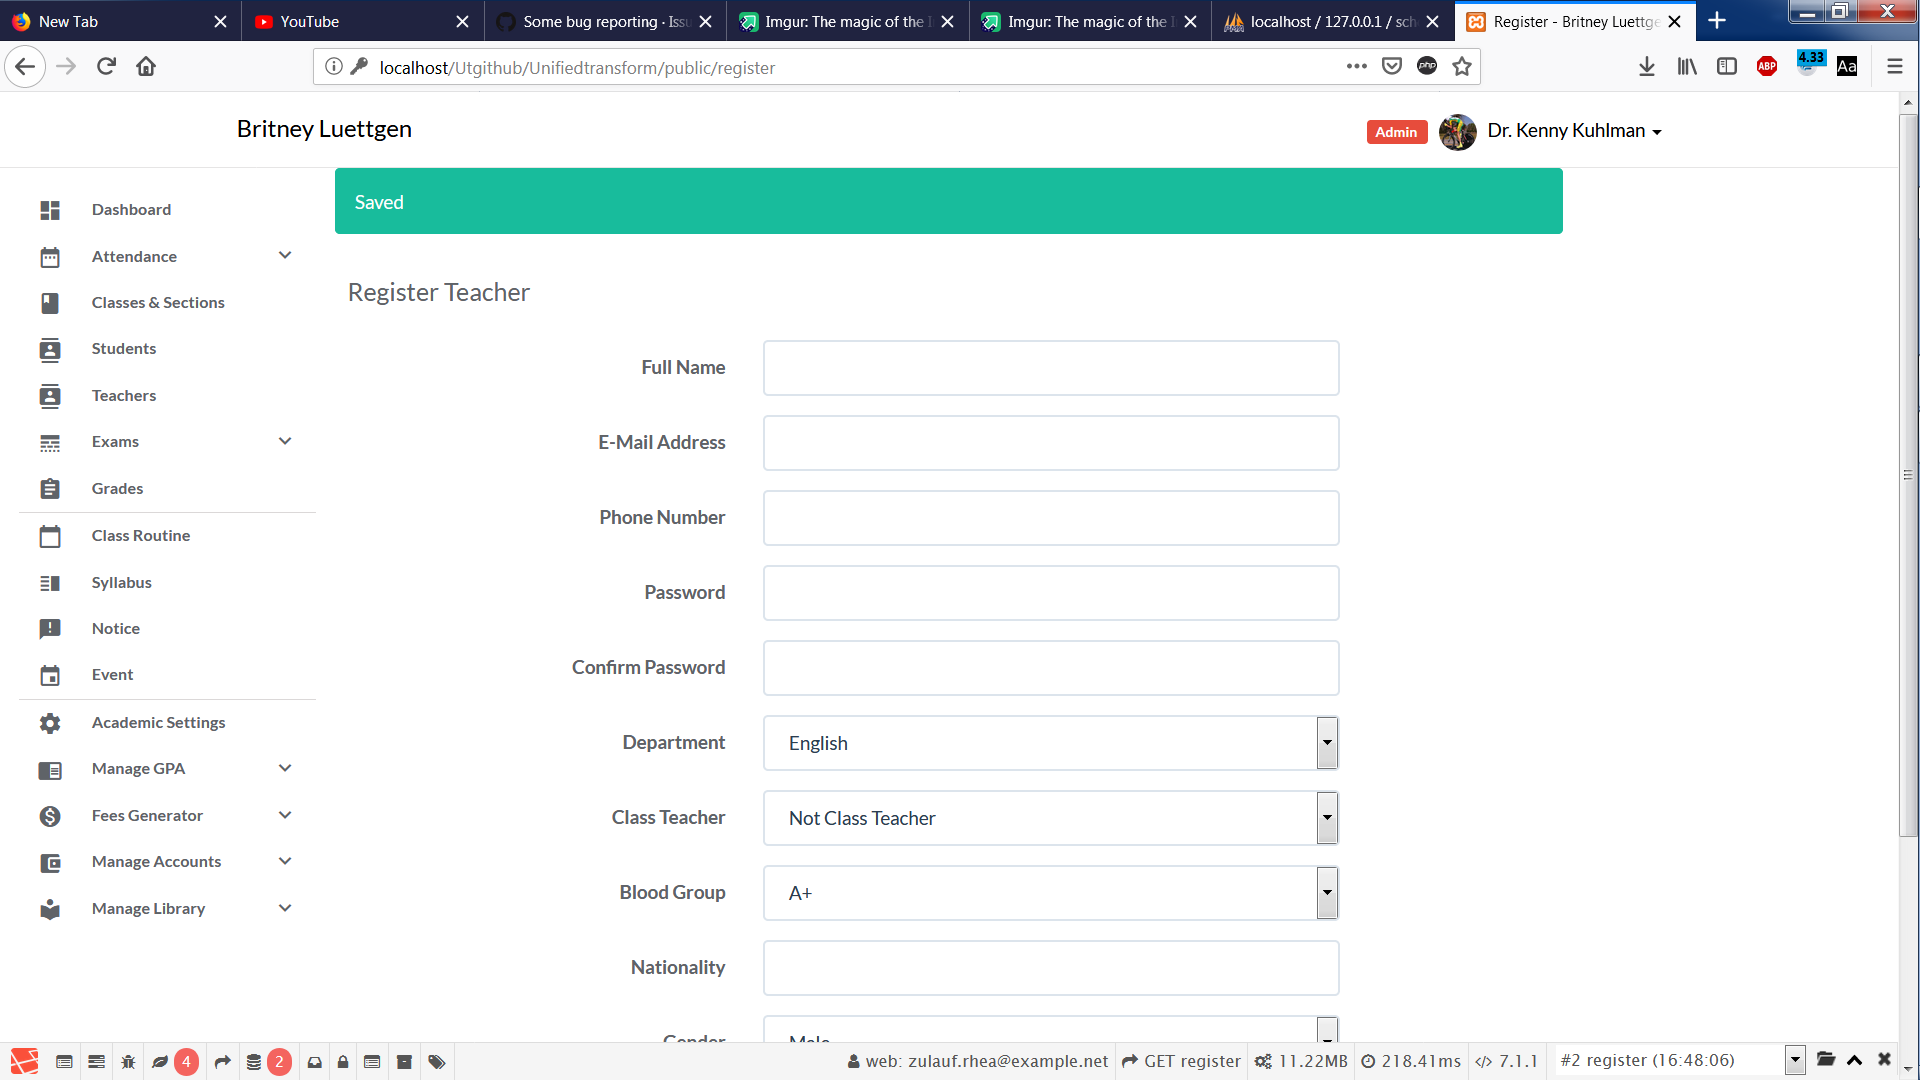Open the reader view toggle in address bar
This screenshot has height=1080, width=1920.
tap(1847, 66)
